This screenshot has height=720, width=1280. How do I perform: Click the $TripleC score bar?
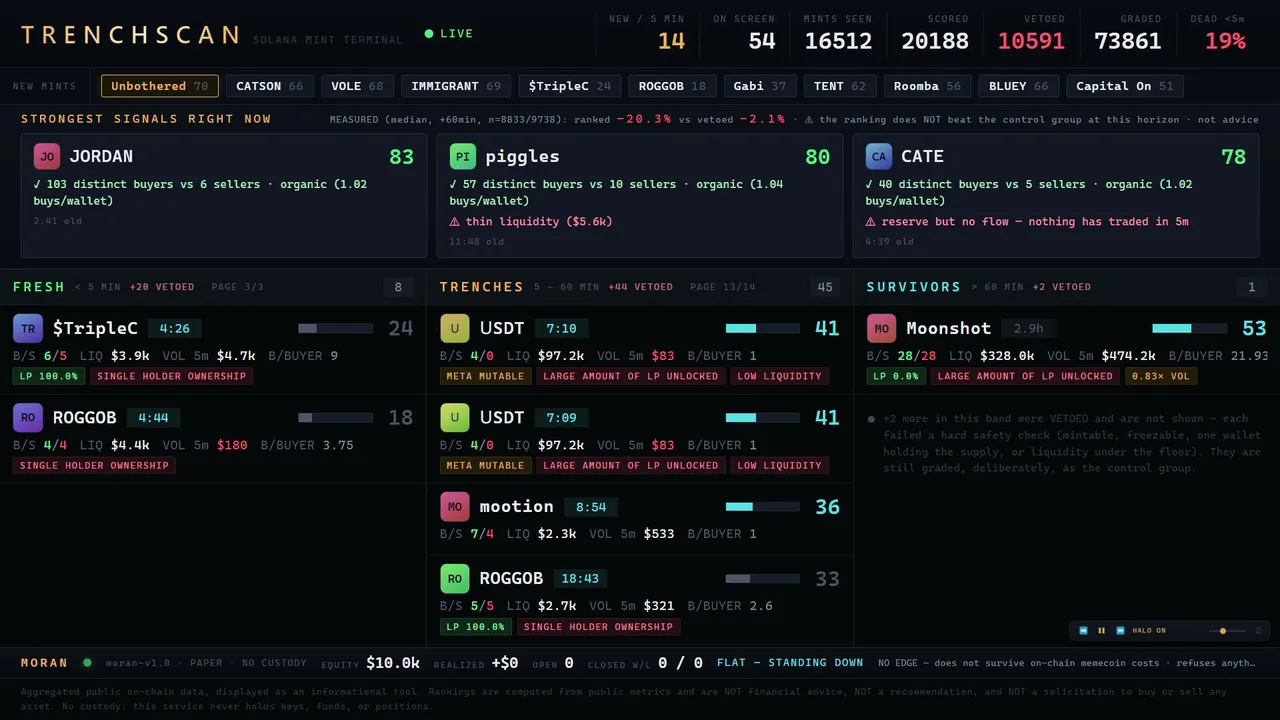click(x=335, y=328)
